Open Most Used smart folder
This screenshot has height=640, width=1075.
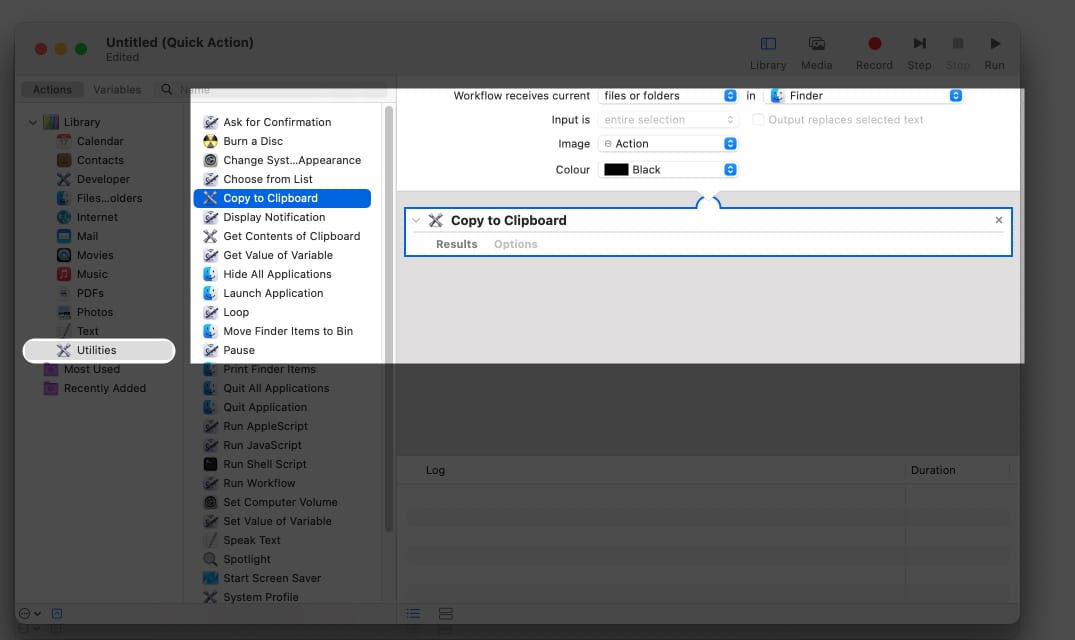point(91,369)
